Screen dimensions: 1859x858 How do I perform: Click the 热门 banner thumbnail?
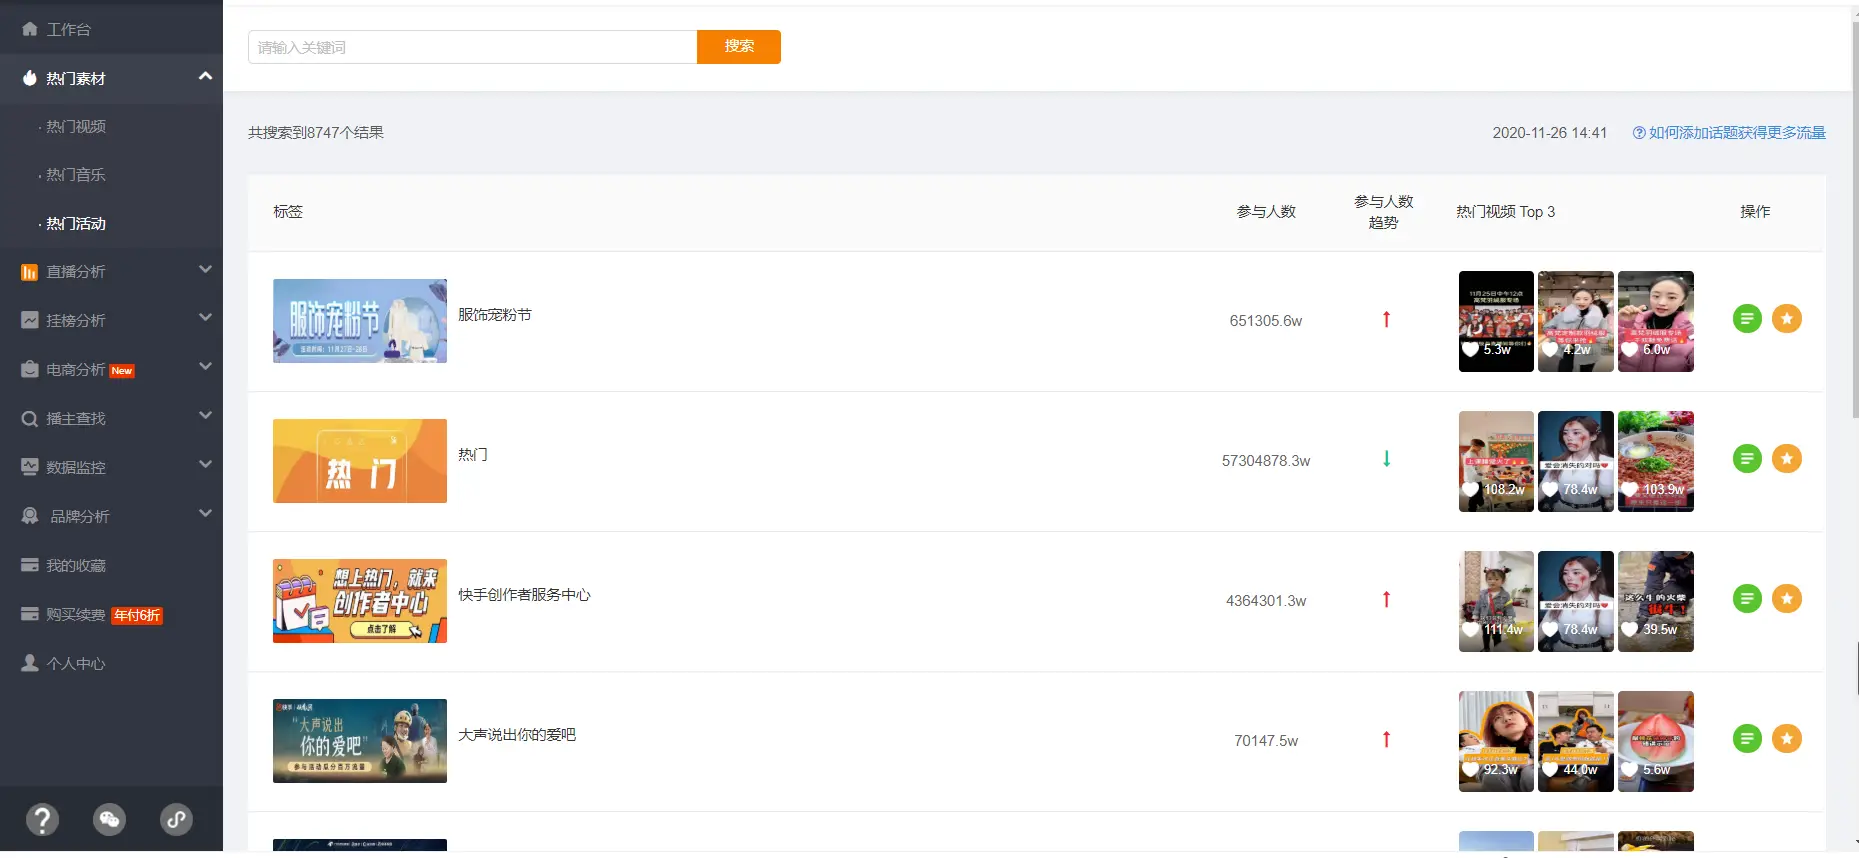click(x=360, y=461)
